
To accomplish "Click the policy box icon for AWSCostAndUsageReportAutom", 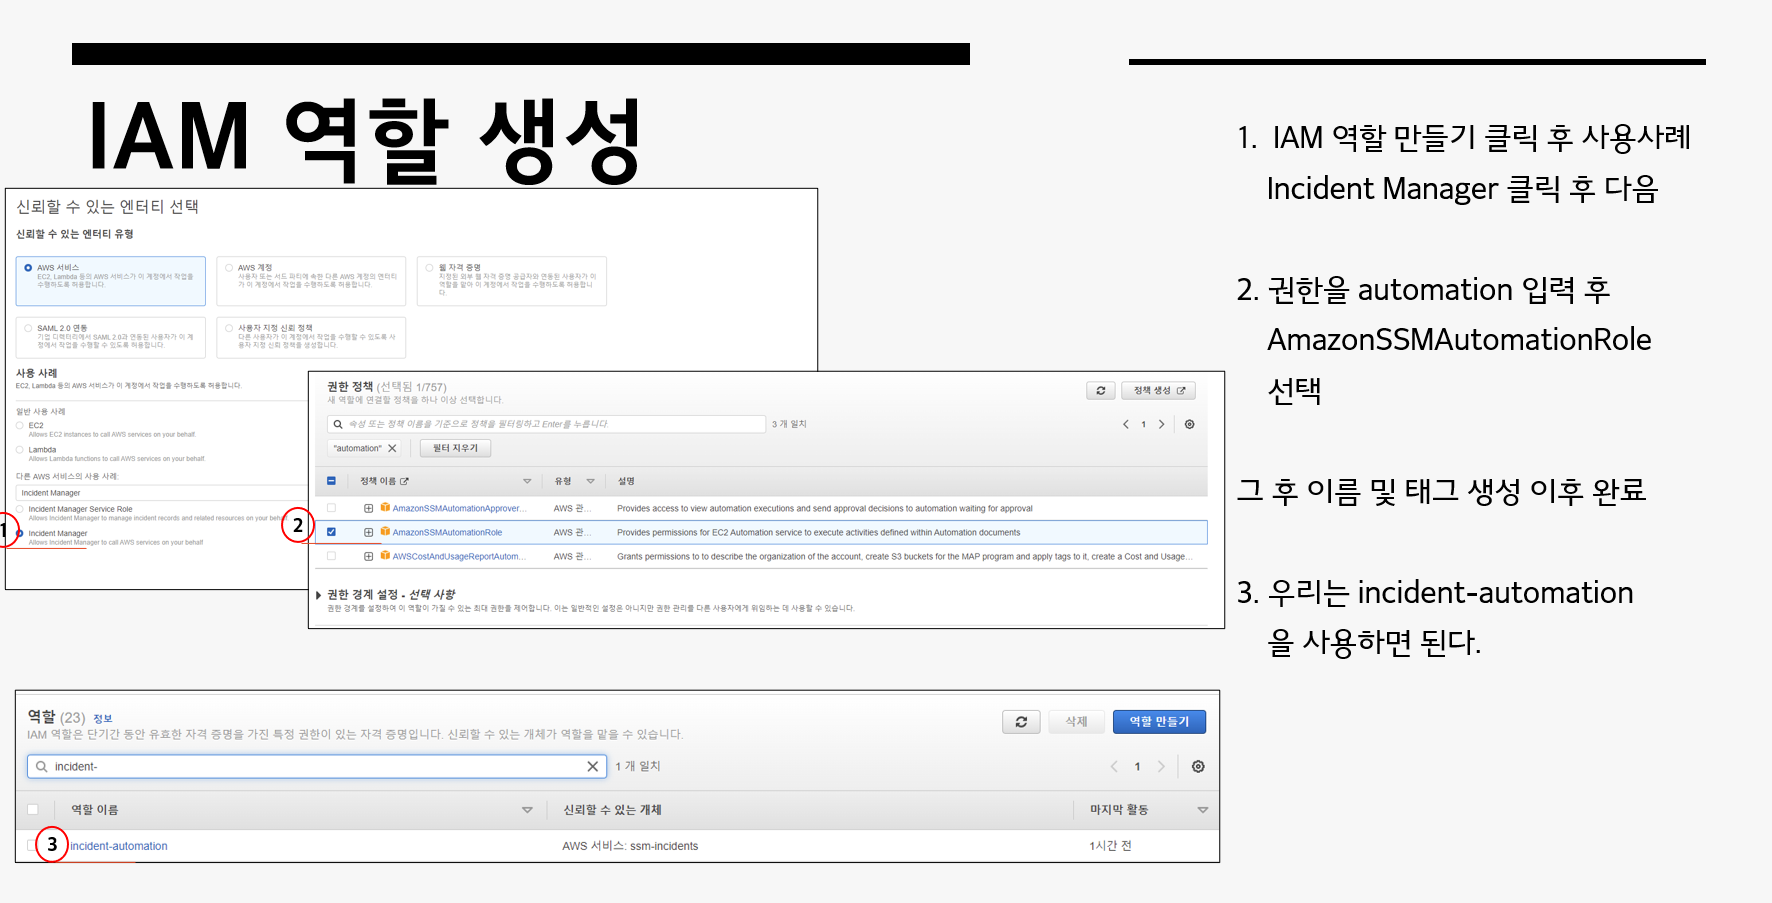I will coord(385,556).
